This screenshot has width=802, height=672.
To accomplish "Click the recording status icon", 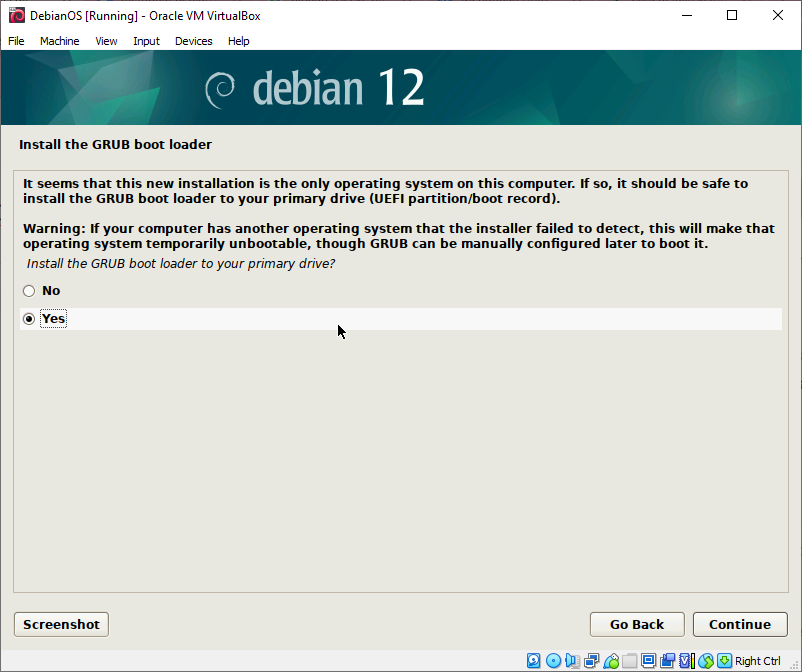I will coord(667,661).
